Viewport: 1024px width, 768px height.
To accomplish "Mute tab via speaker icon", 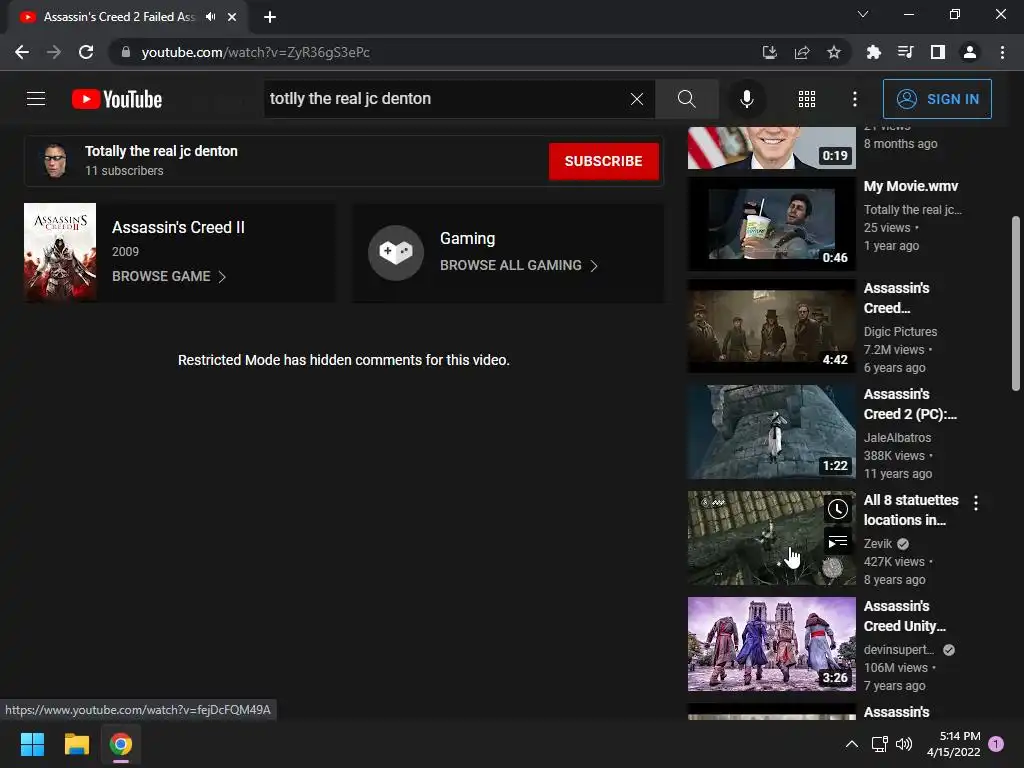I will [210, 17].
